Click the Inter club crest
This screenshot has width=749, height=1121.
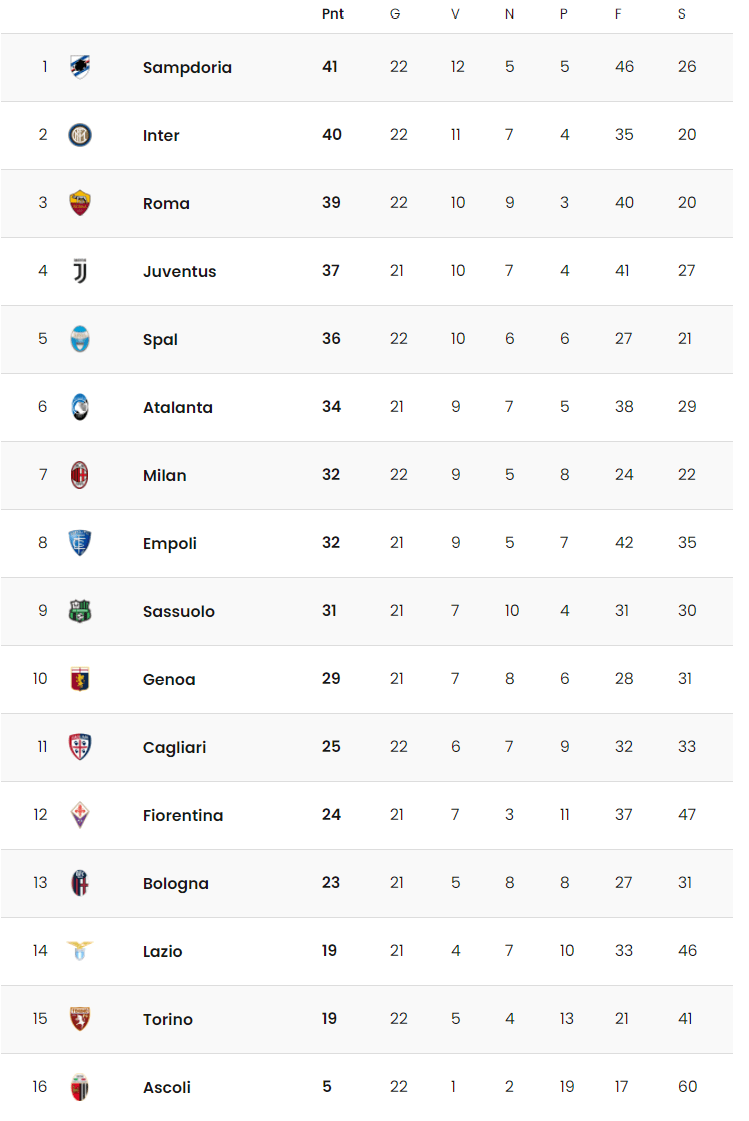point(80,134)
